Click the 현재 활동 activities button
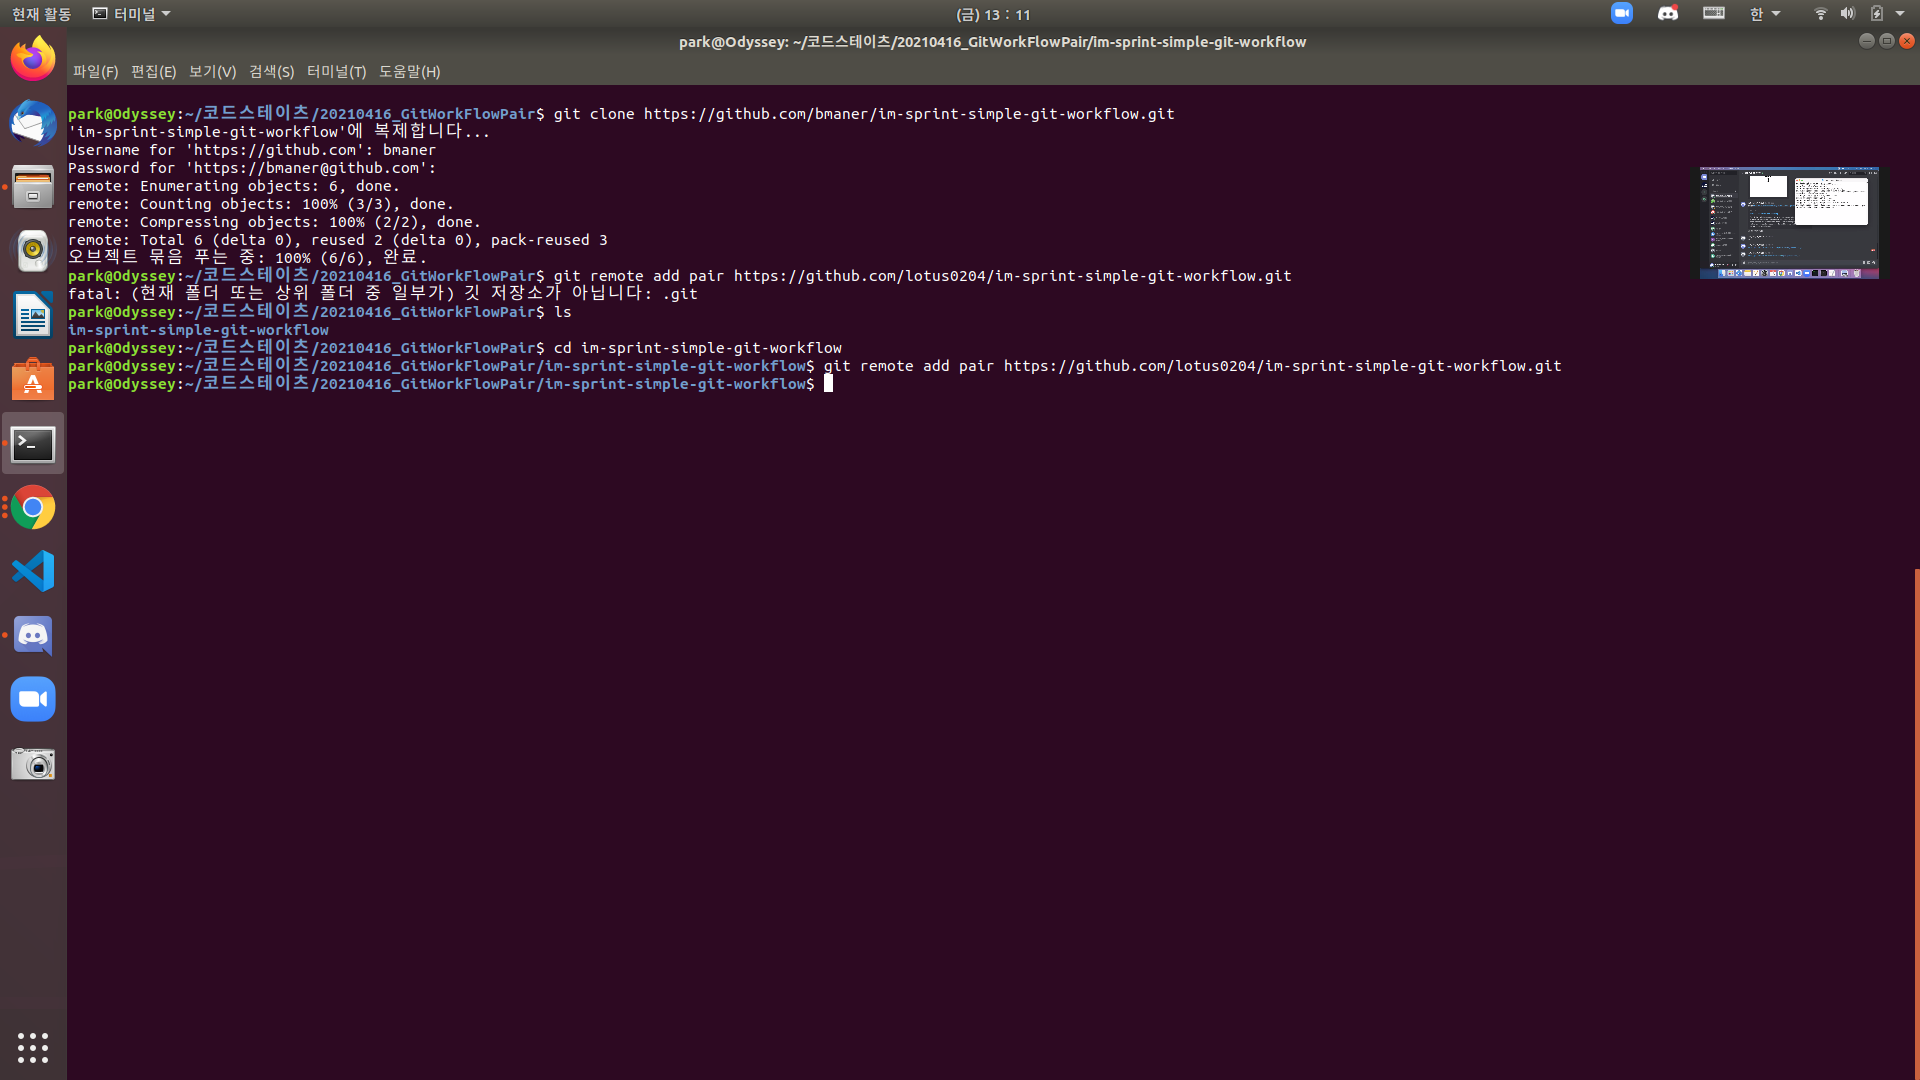Viewport: 1920px width, 1080px height. coord(41,14)
